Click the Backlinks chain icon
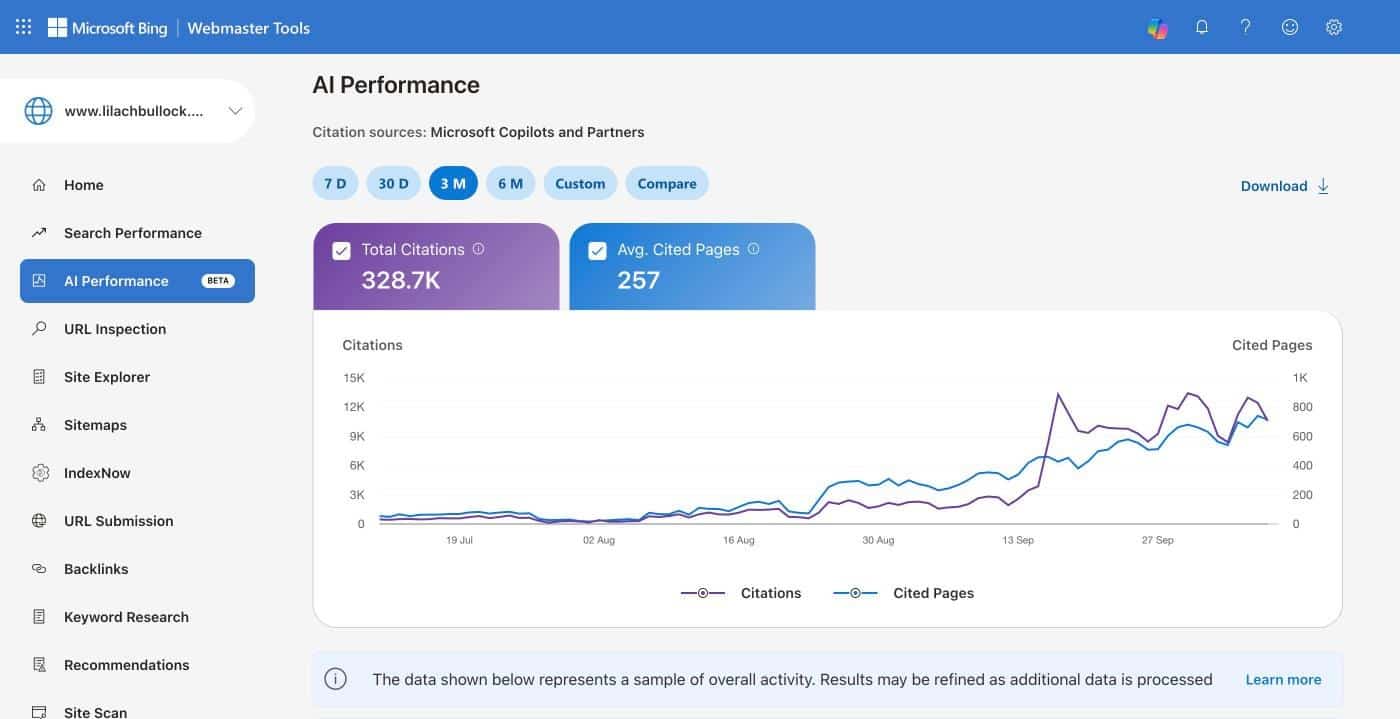This screenshot has height=719, width=1400. click(39, 569)
